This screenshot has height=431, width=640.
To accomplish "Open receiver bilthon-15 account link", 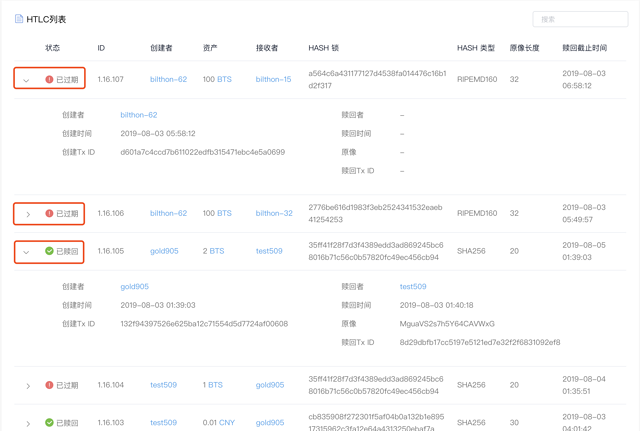I will click(x=273, y=79).
